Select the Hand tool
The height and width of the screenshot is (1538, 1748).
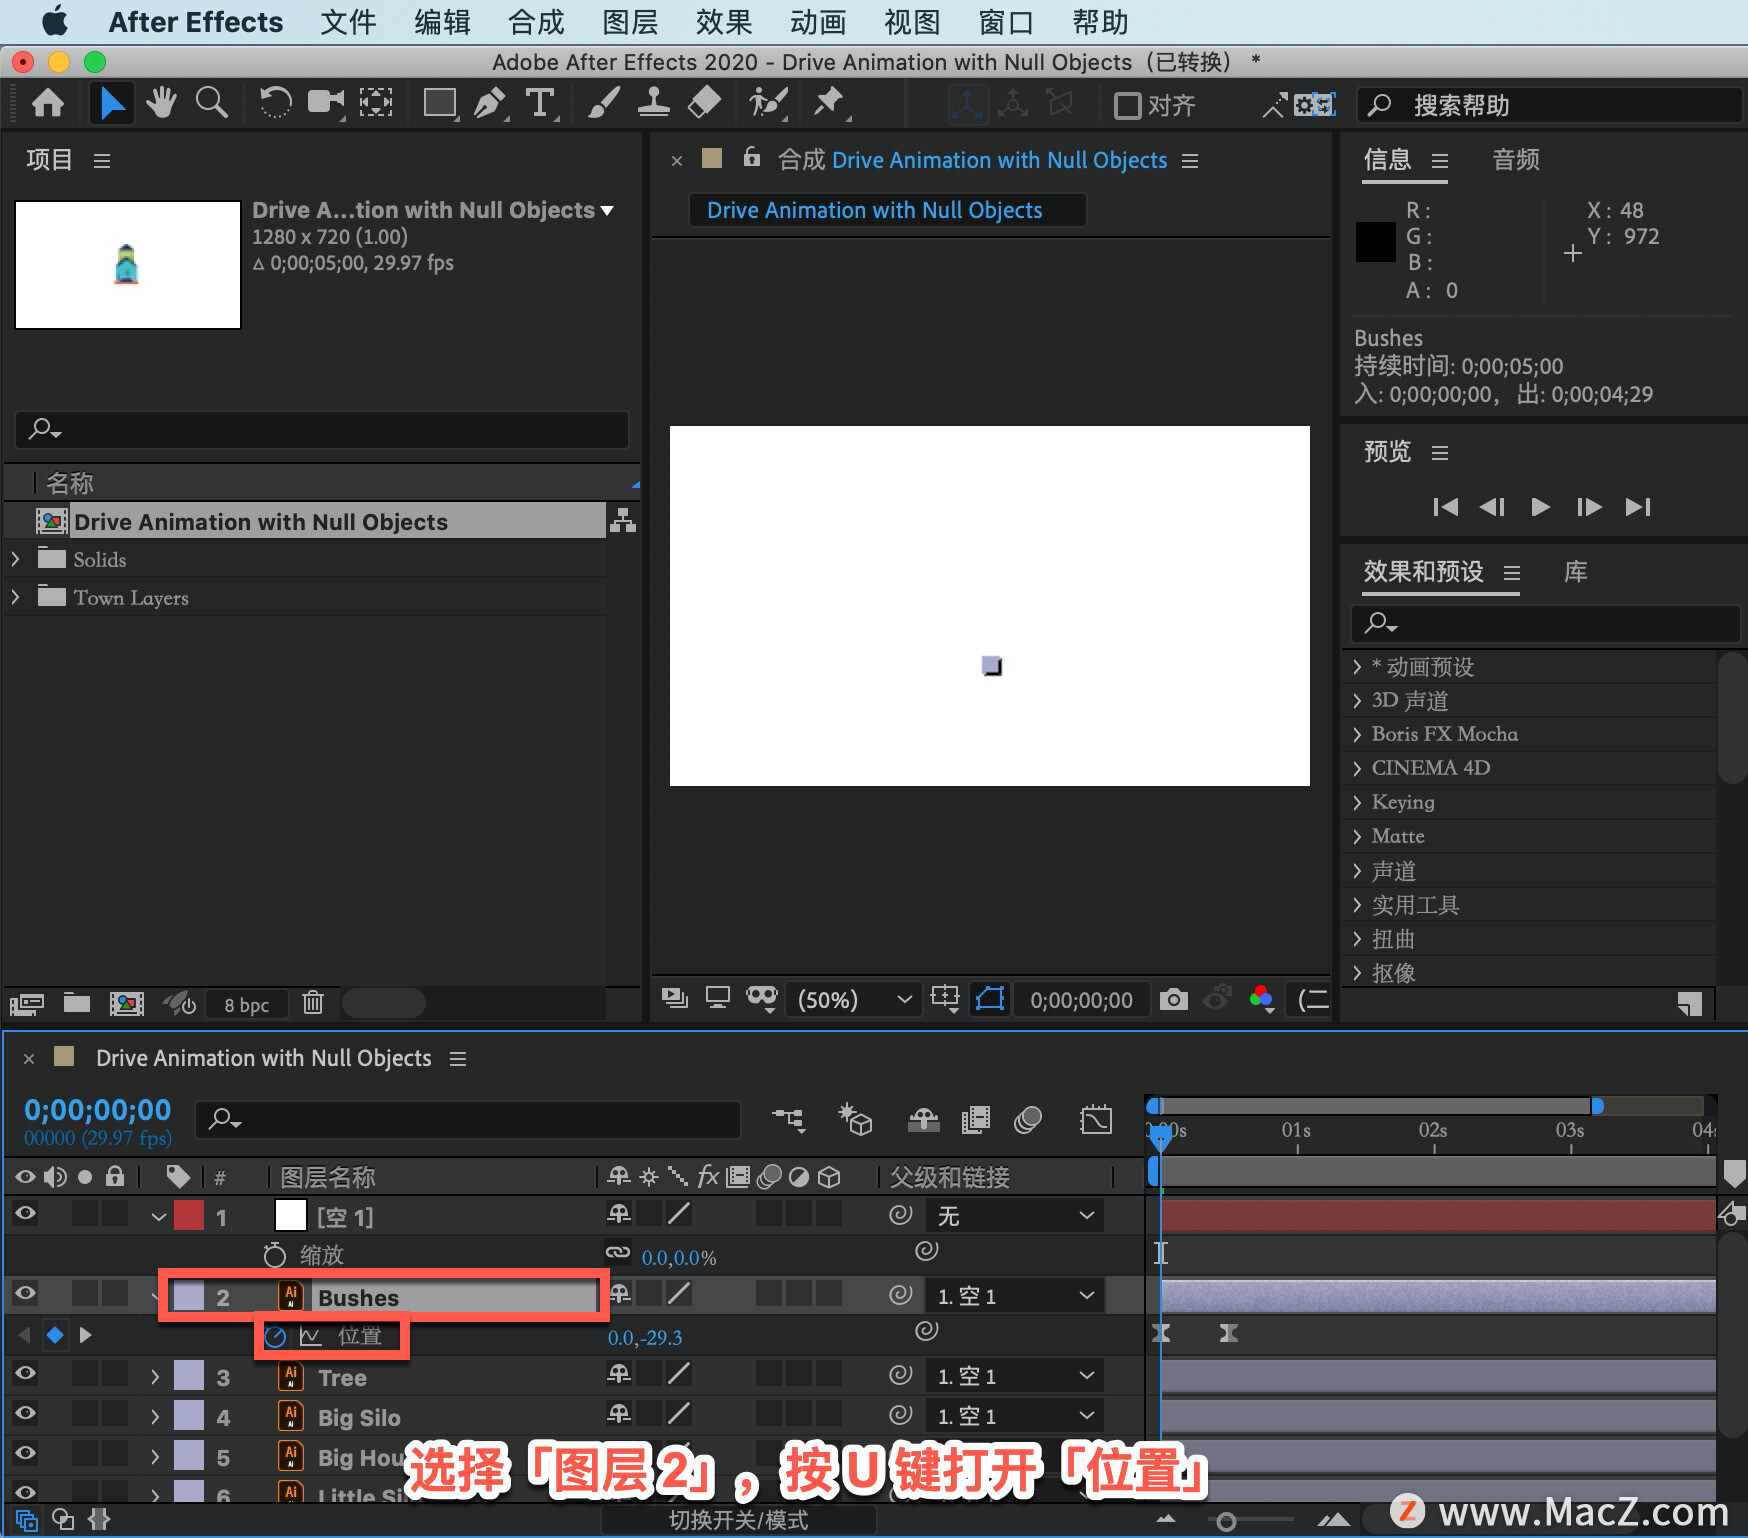(x=160, y=104)
